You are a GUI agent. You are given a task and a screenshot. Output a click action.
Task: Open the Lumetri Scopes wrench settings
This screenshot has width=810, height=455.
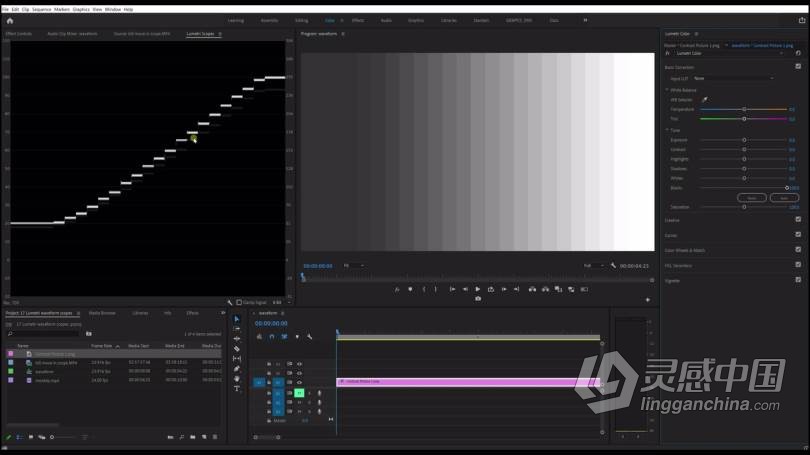point(229,302)
